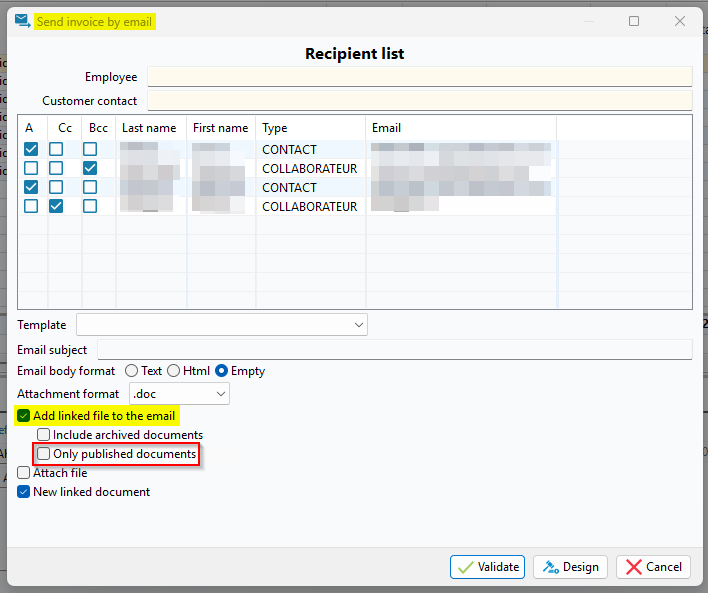Click into the Employee field
Image resolution: width=708 pixels, height=593 pixels.
419,77
